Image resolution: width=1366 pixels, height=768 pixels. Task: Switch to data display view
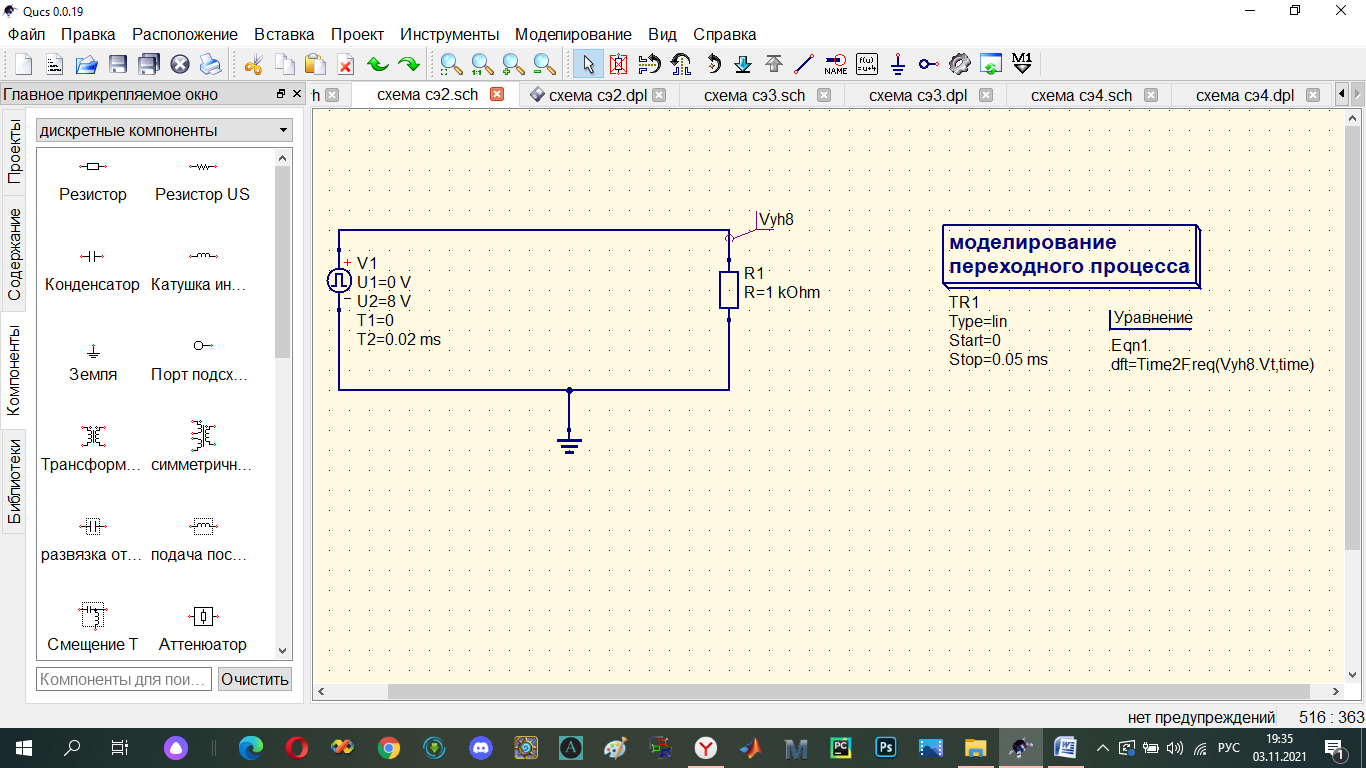click(x=991, y=65)
